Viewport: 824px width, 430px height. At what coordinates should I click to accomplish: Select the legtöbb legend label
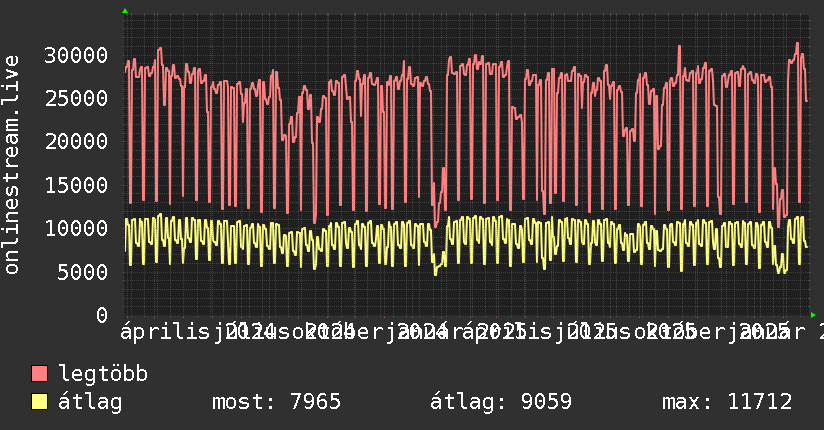(x=103, y=374)
